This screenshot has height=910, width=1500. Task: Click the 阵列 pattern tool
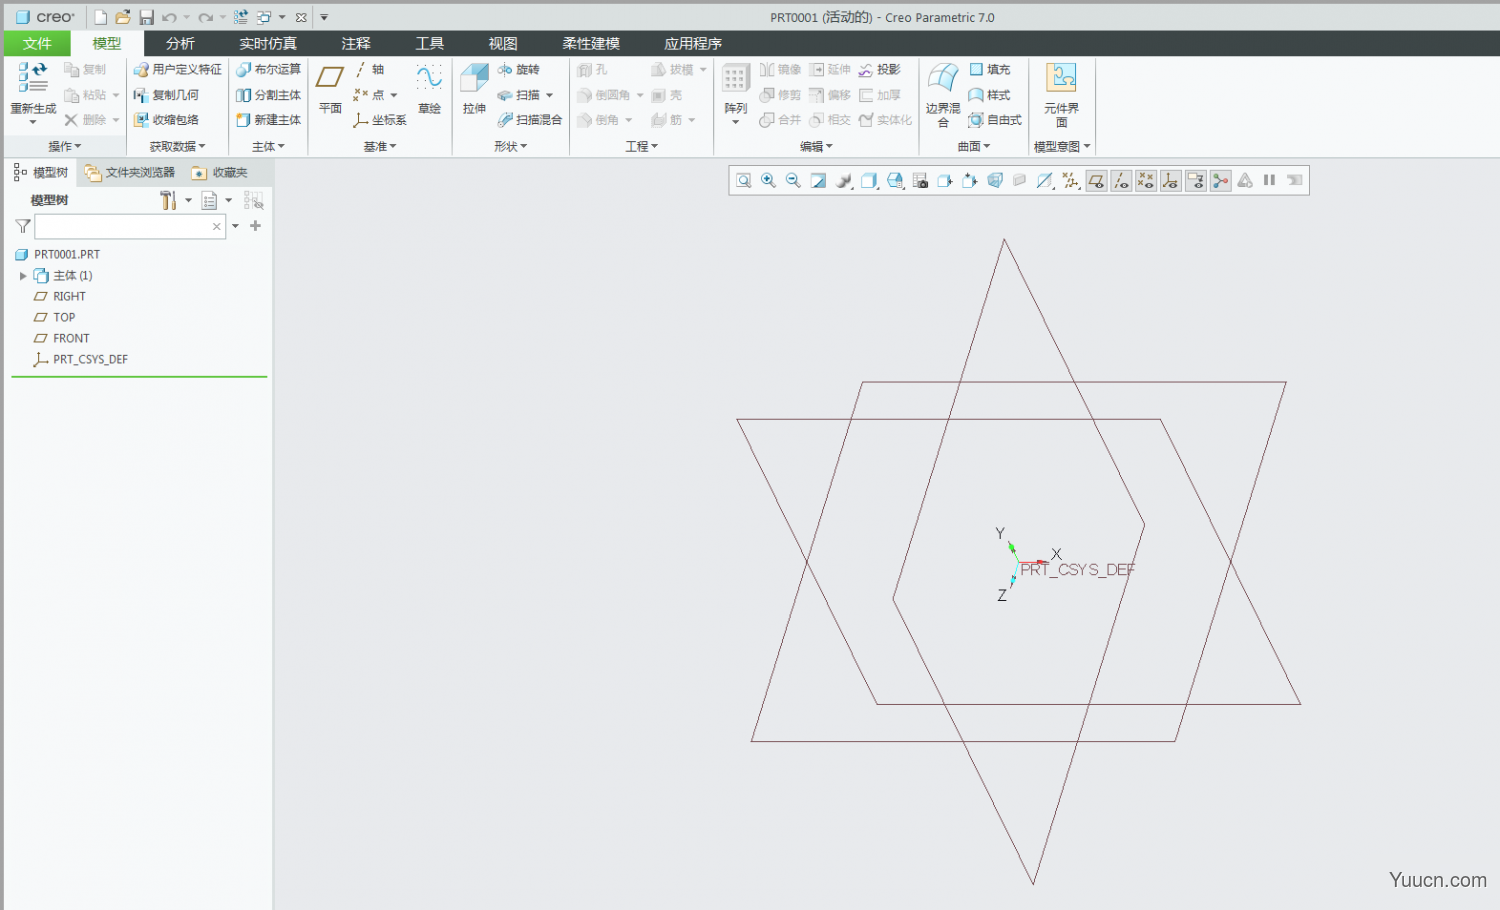tap(736, 94)
